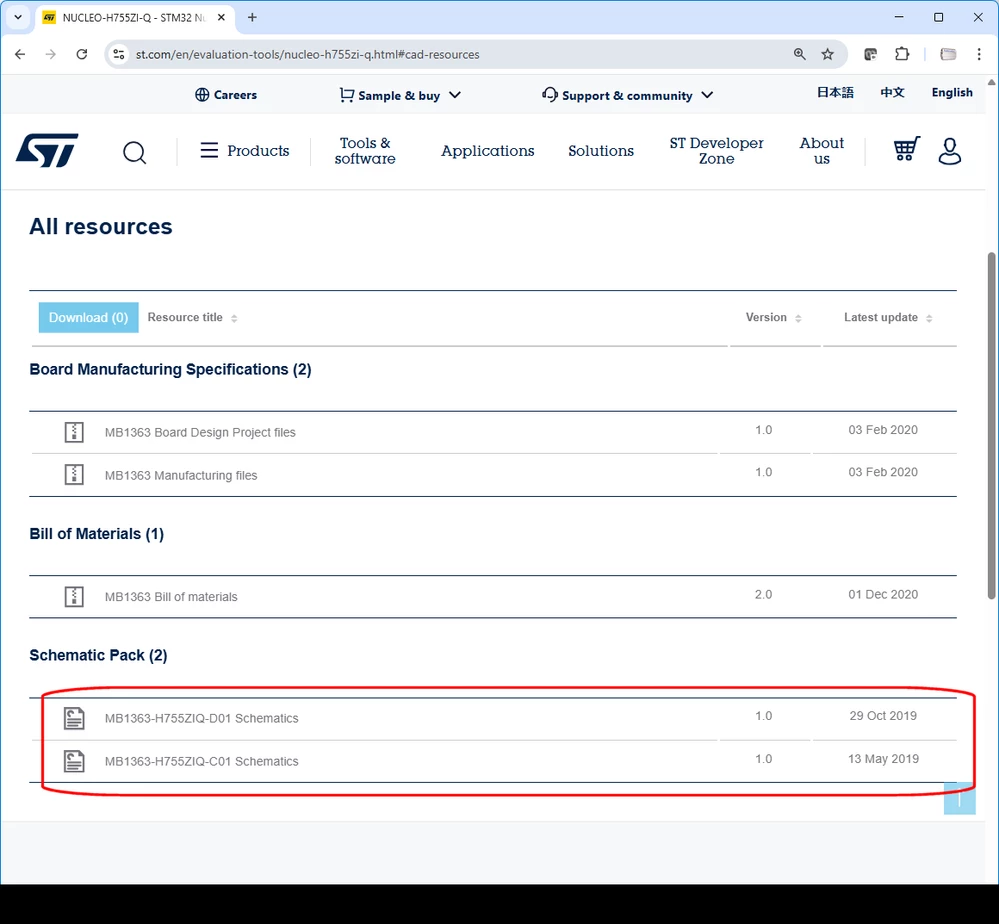Go to the Careers link
The image size is (999, 924).
tap(226, 95)
